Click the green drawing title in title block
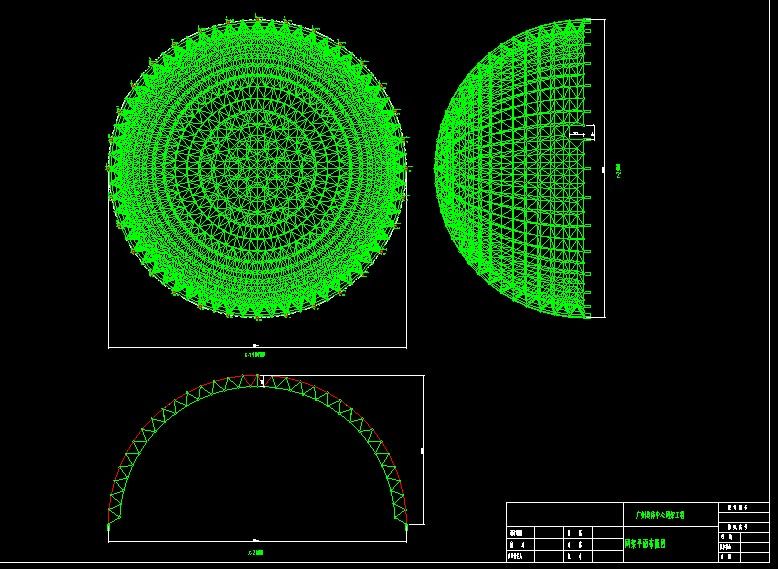The width and height of the screenshot is (778, 569). coord(645,544)
